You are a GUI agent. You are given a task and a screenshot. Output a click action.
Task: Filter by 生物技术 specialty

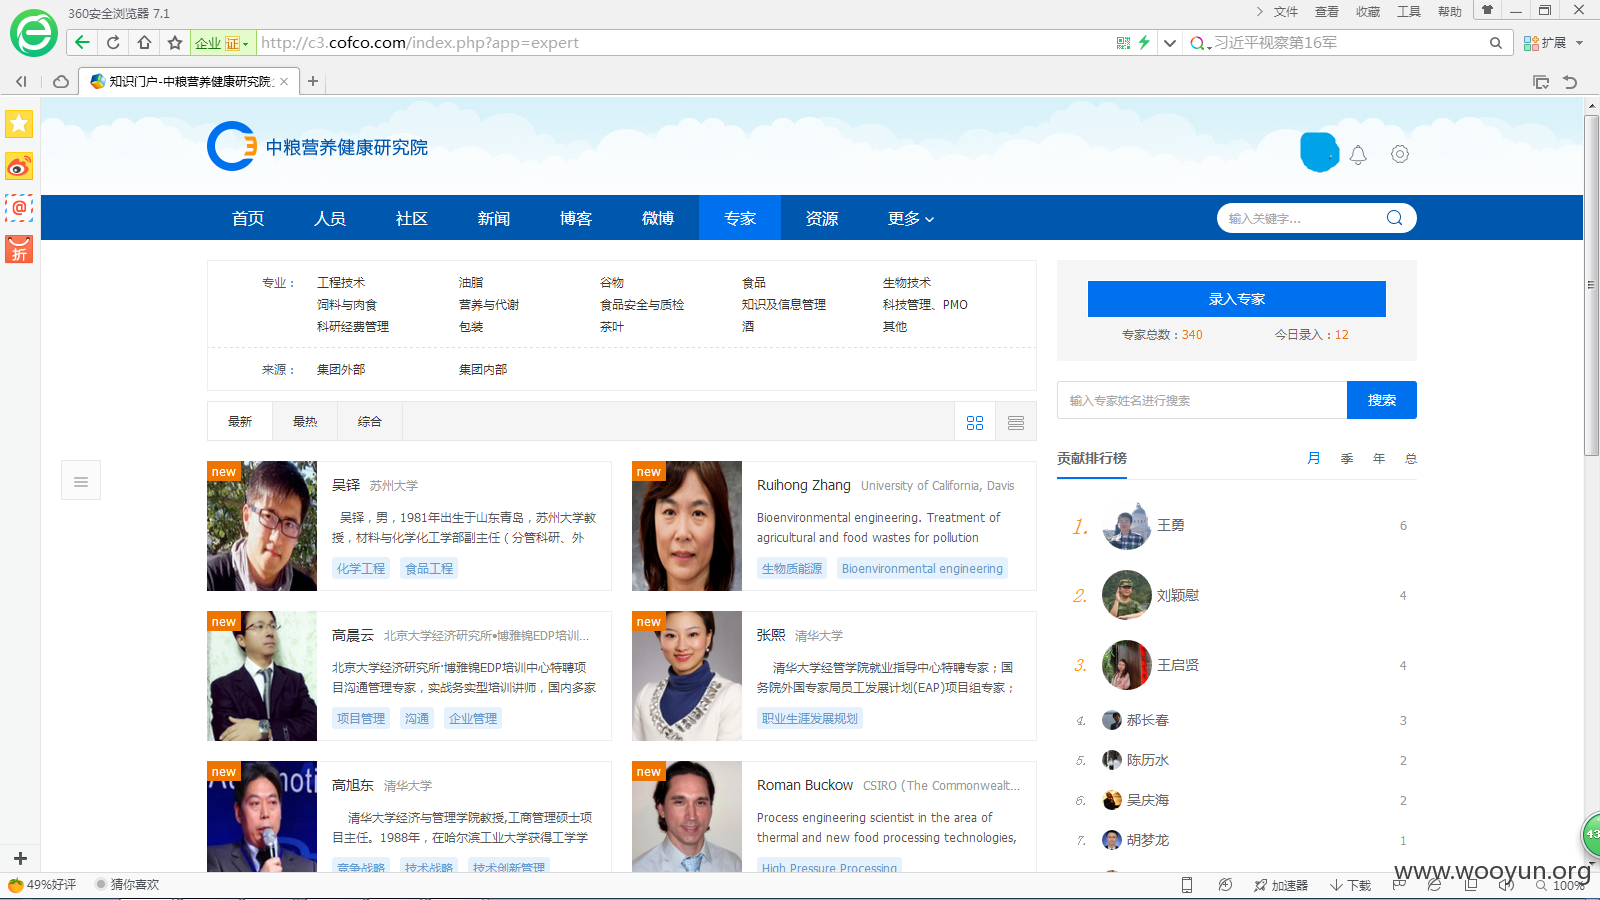(907, 283)
